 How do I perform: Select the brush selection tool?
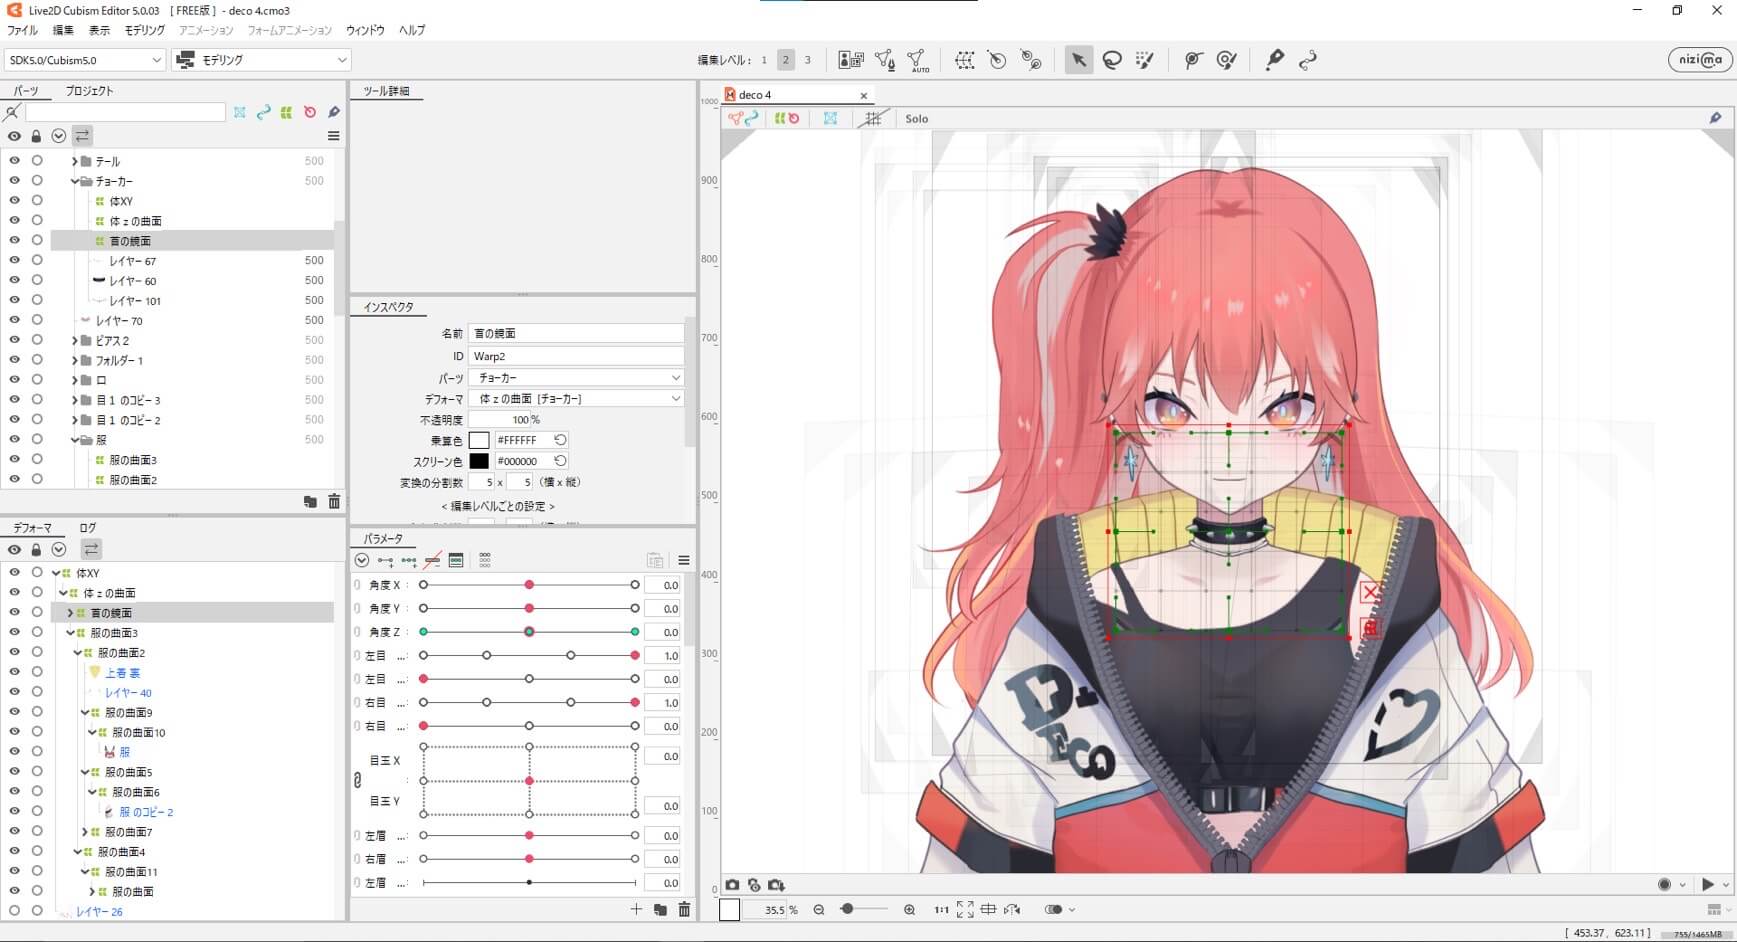(1145, 60)
